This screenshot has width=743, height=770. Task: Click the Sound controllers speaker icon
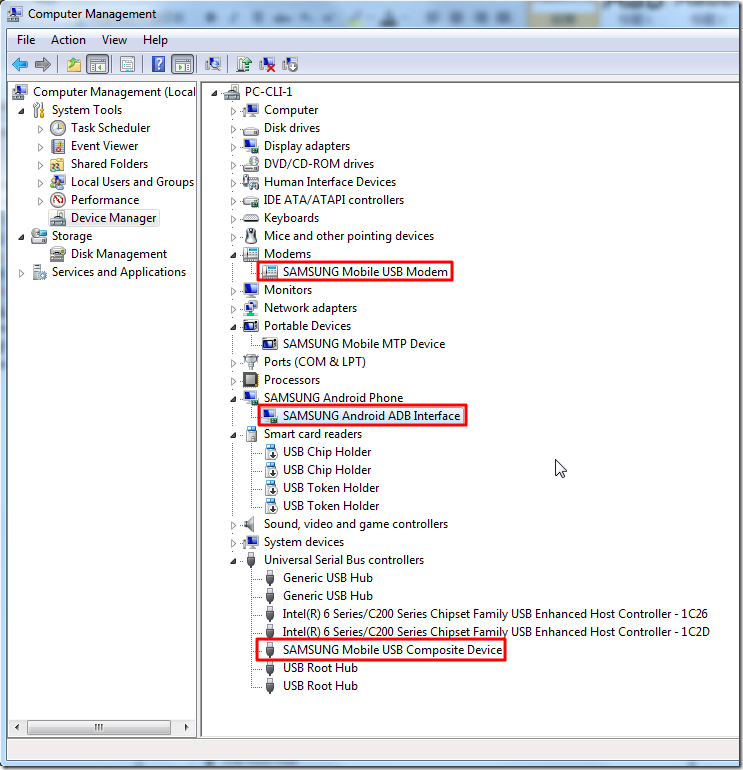pos(250,524)
